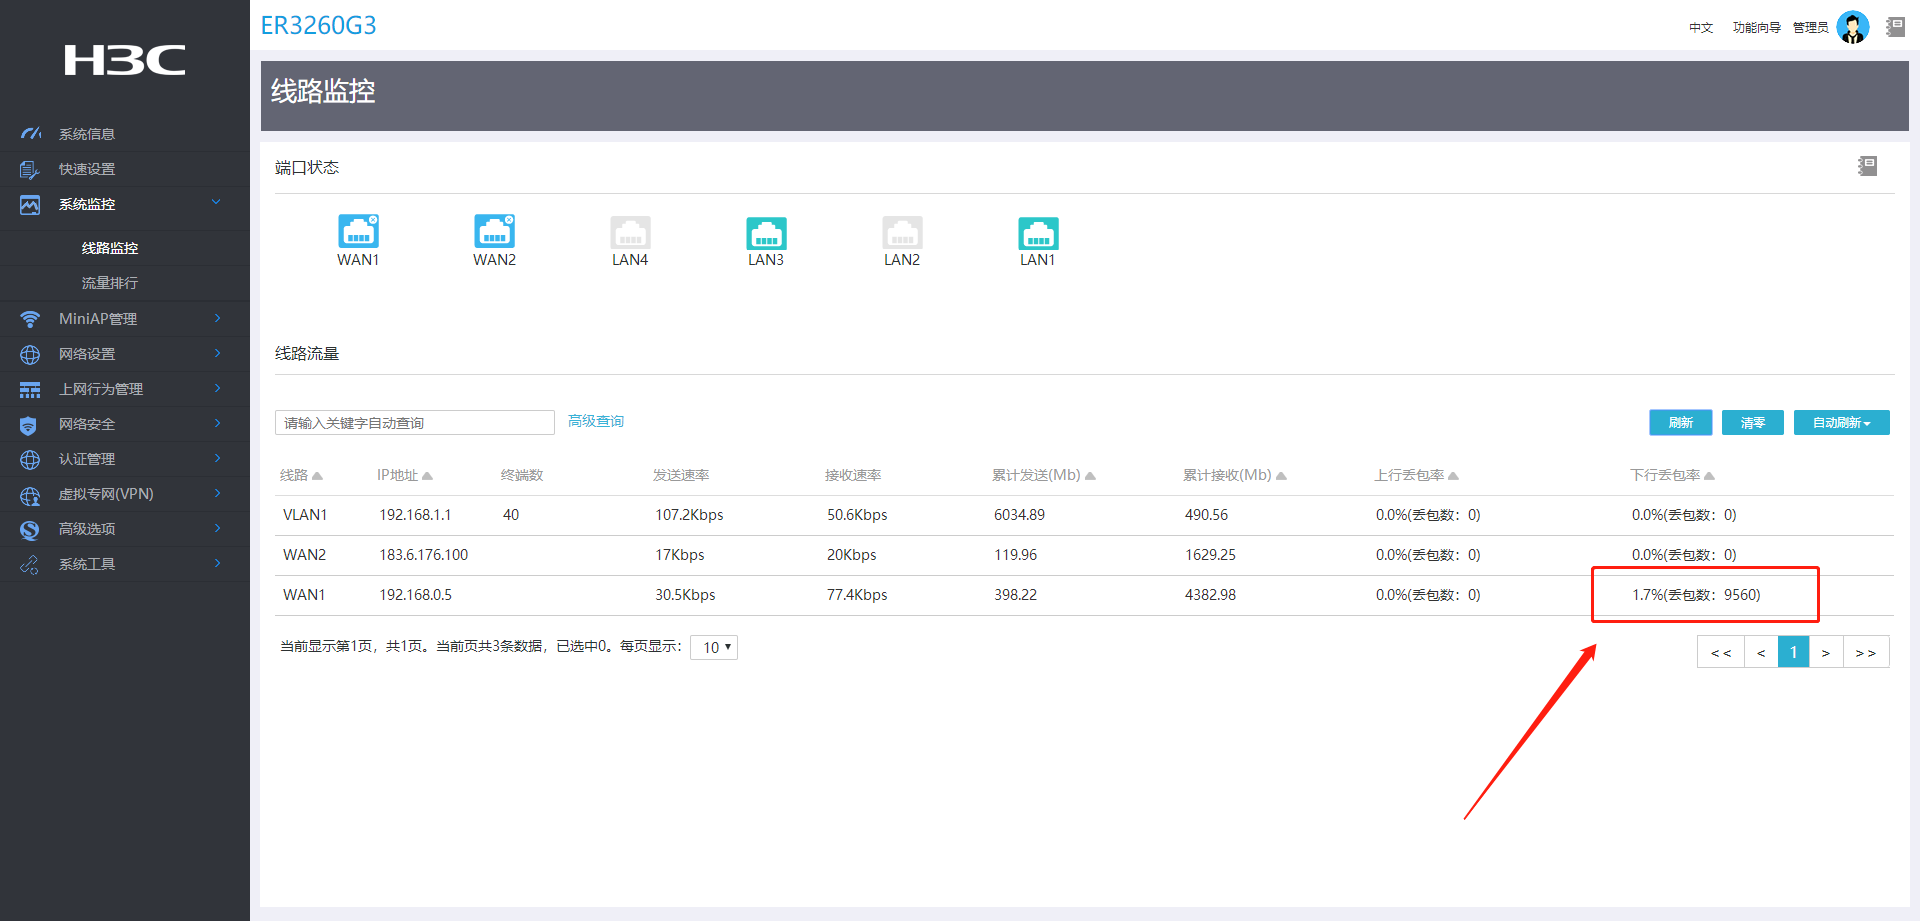Click the notes icon in port status panel
The height and width of the screenshot is (921, 1920).
point(1867,166)
